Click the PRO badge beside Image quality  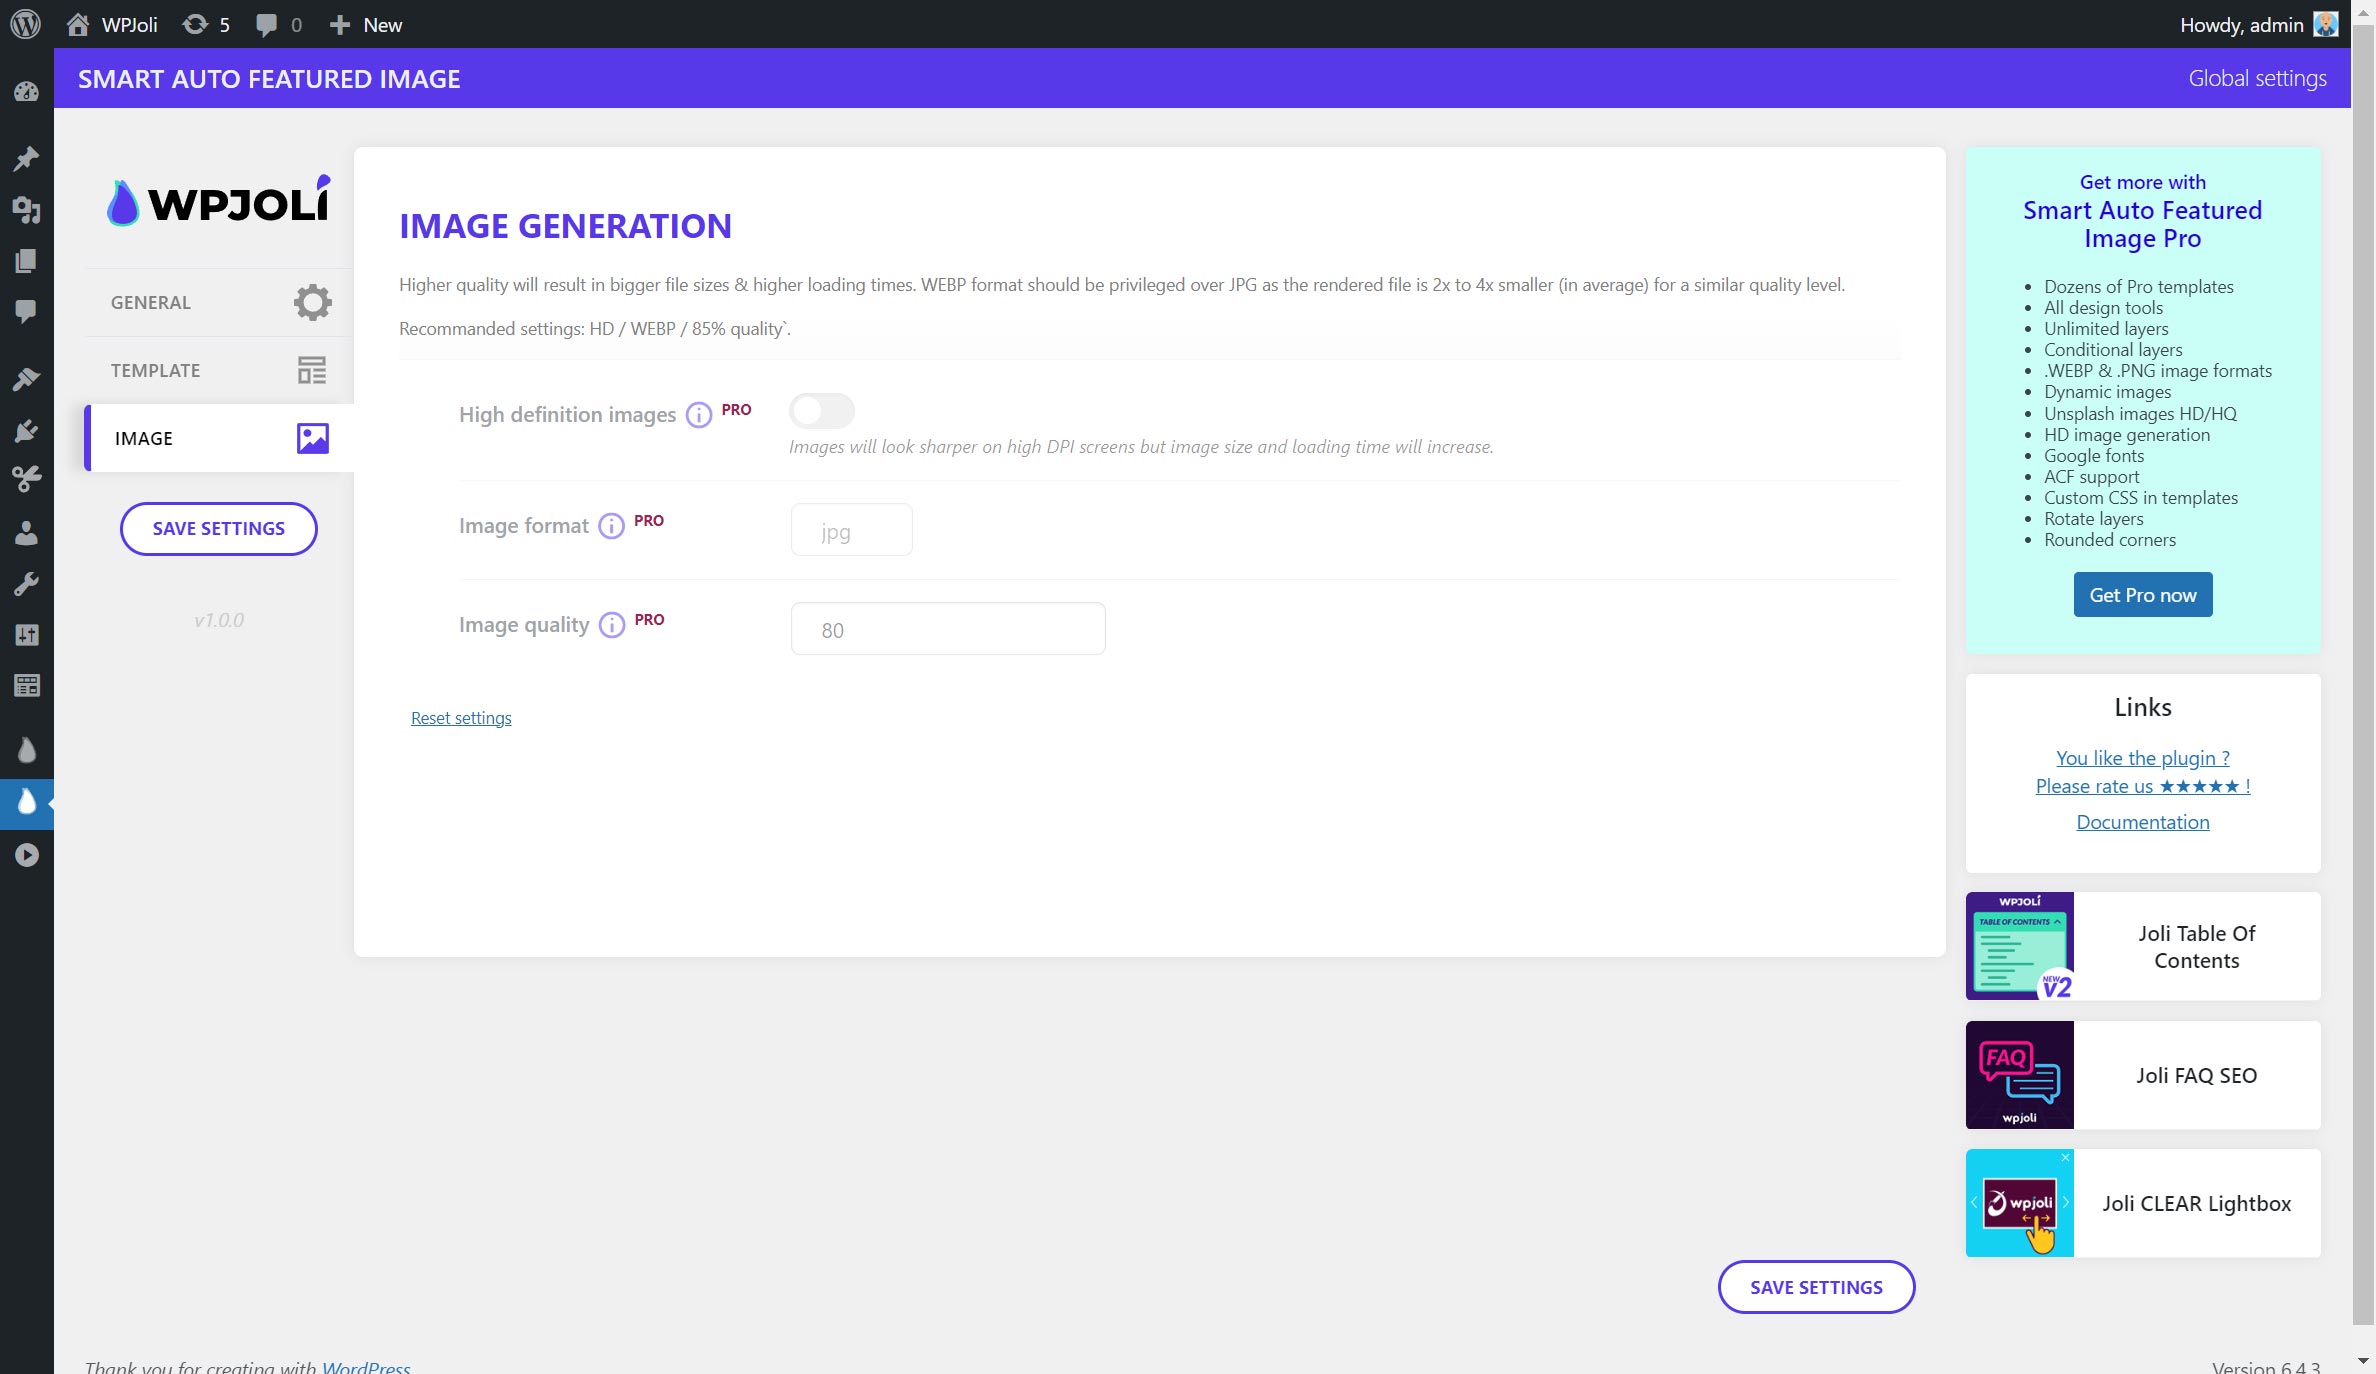click(x=650, y=620)
